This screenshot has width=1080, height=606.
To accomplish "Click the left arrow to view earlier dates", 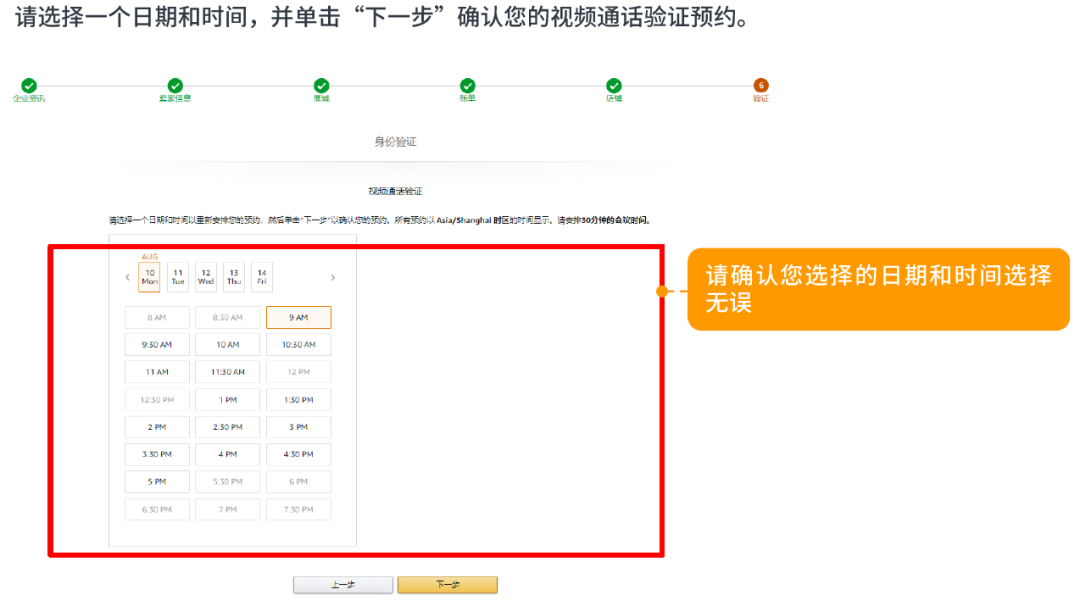I will pyautogui.click(x=127, y=277).
